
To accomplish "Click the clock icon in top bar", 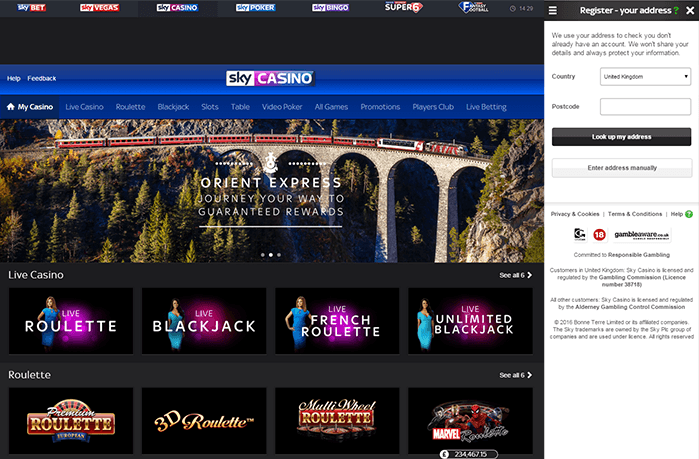I will pos(513,8).
